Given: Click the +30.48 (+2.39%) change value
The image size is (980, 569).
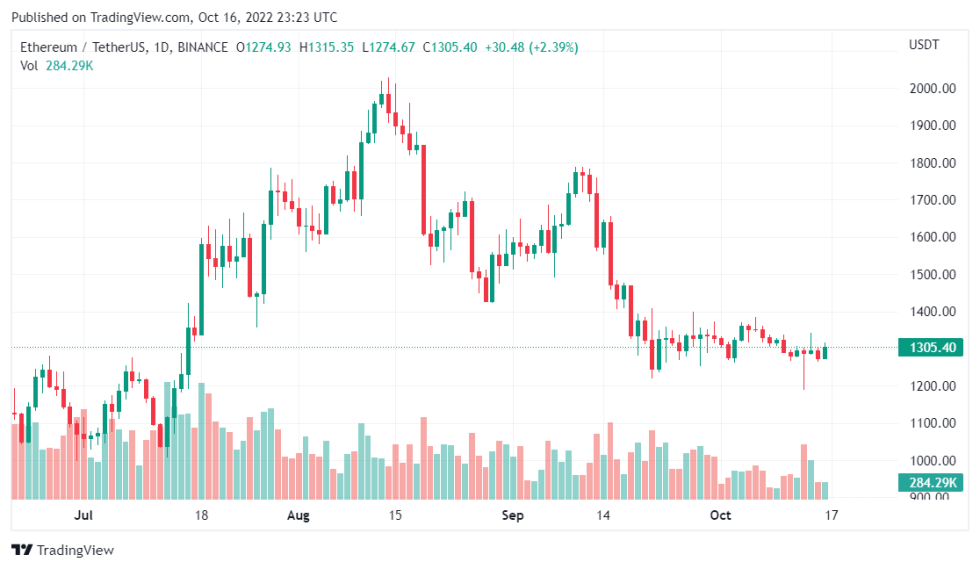Looking at the screenshot, I should [x=541, y=47].
